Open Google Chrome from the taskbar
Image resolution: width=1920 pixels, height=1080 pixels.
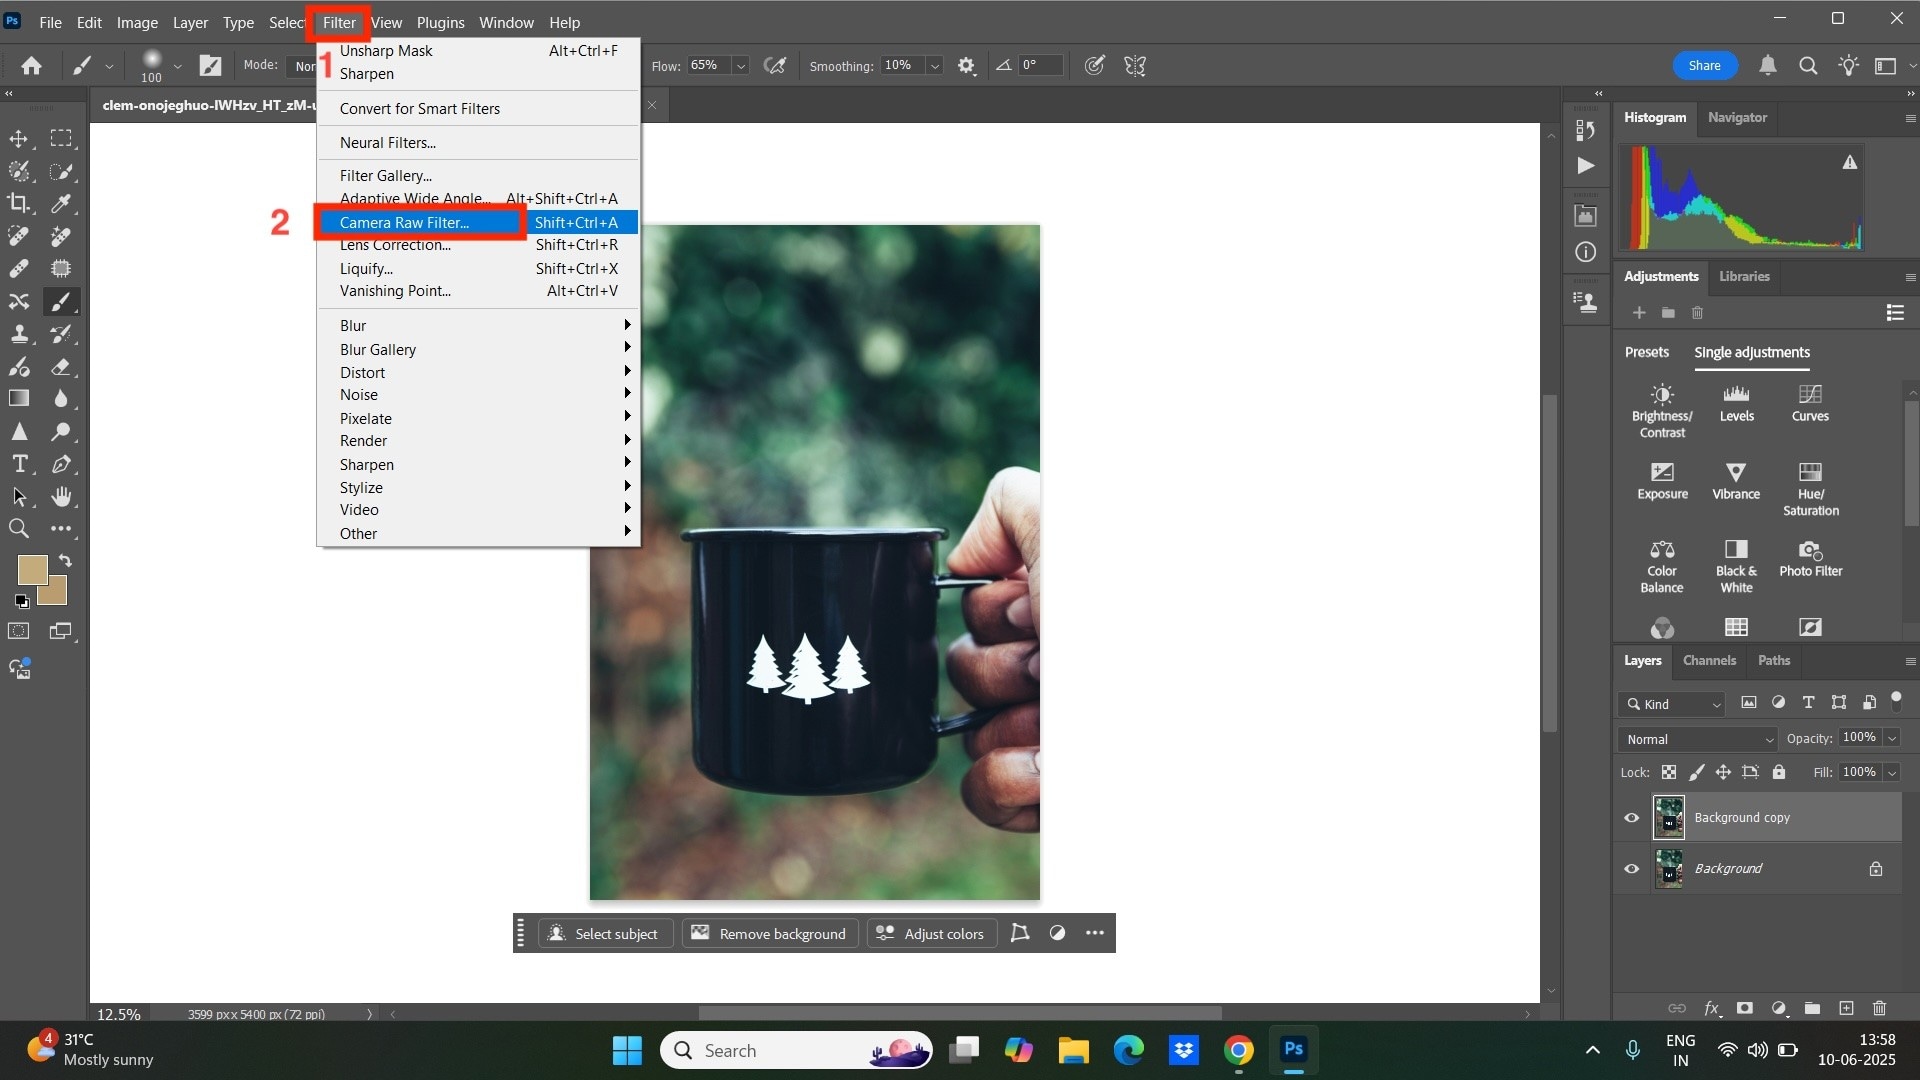point(1238,1050)
